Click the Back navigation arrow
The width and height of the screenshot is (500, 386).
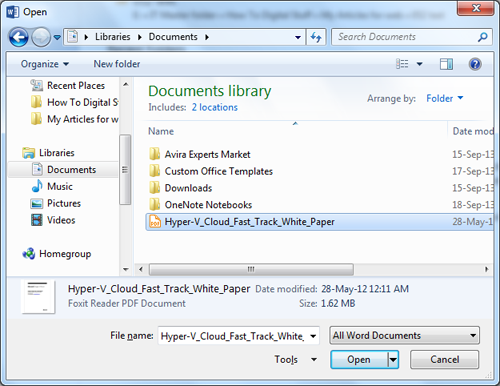19,37
